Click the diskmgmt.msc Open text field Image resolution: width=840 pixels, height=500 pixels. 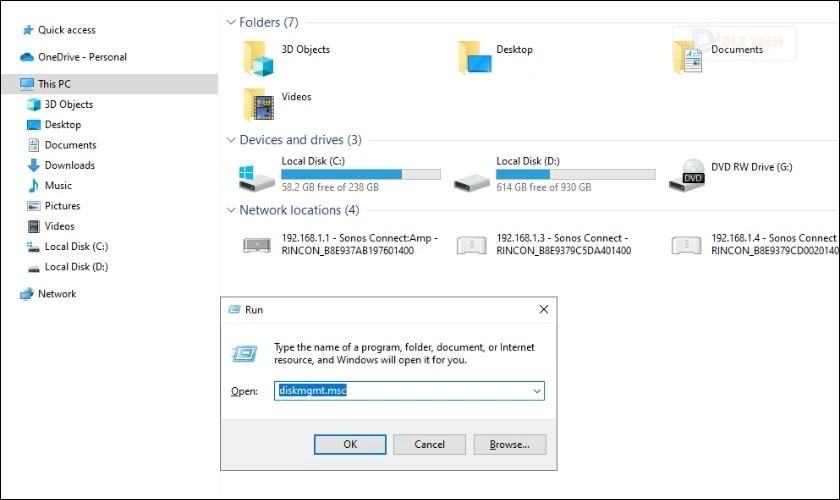click(400, 391)
